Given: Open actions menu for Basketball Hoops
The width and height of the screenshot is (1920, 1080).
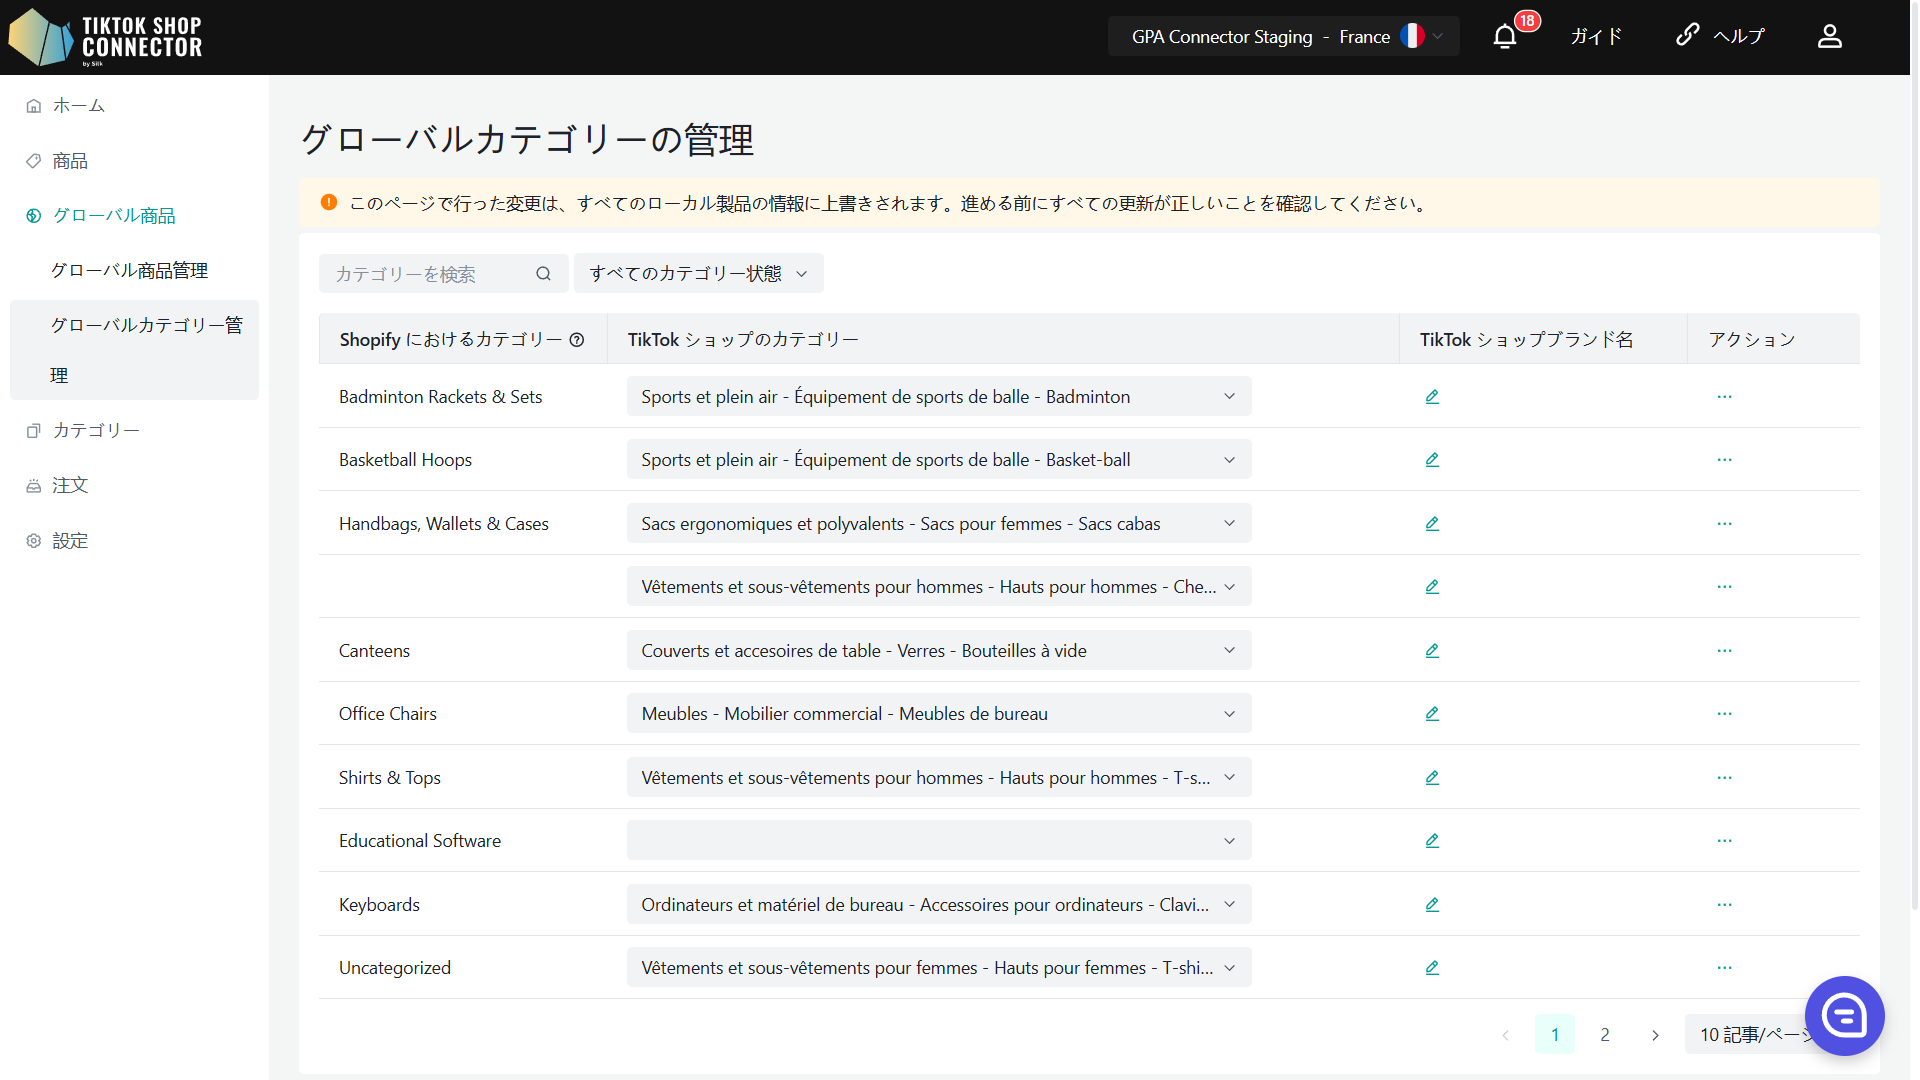Looking at the screenshot, I should (x=1725, y=460).
